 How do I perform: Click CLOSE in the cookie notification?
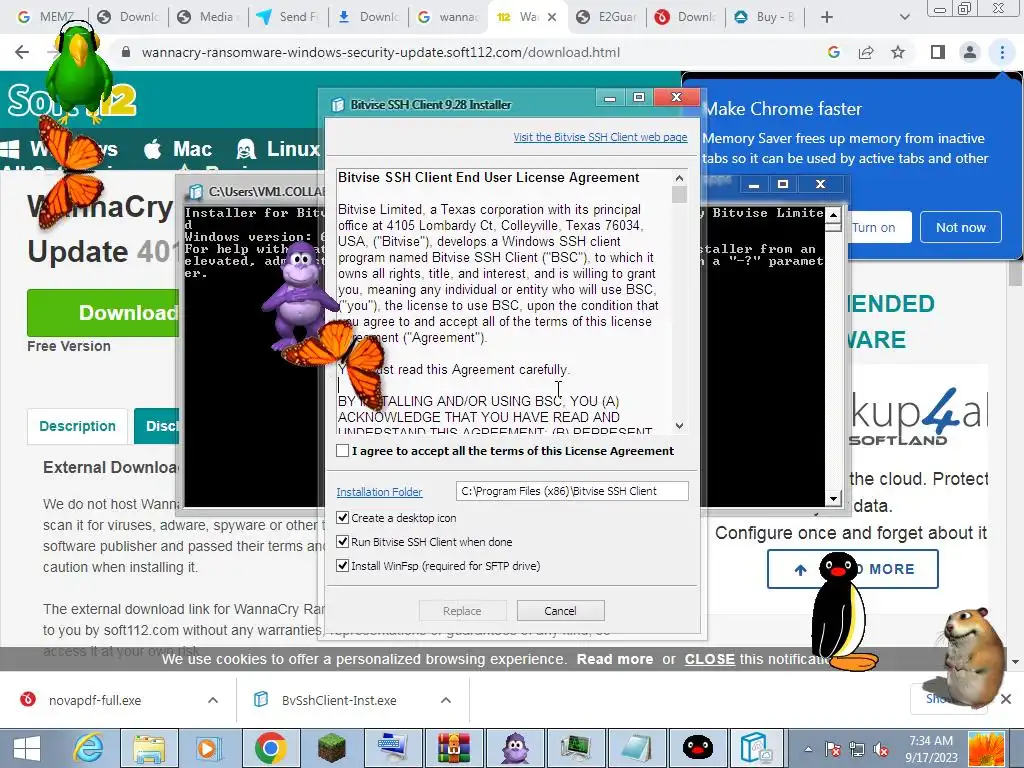[709, 659]
